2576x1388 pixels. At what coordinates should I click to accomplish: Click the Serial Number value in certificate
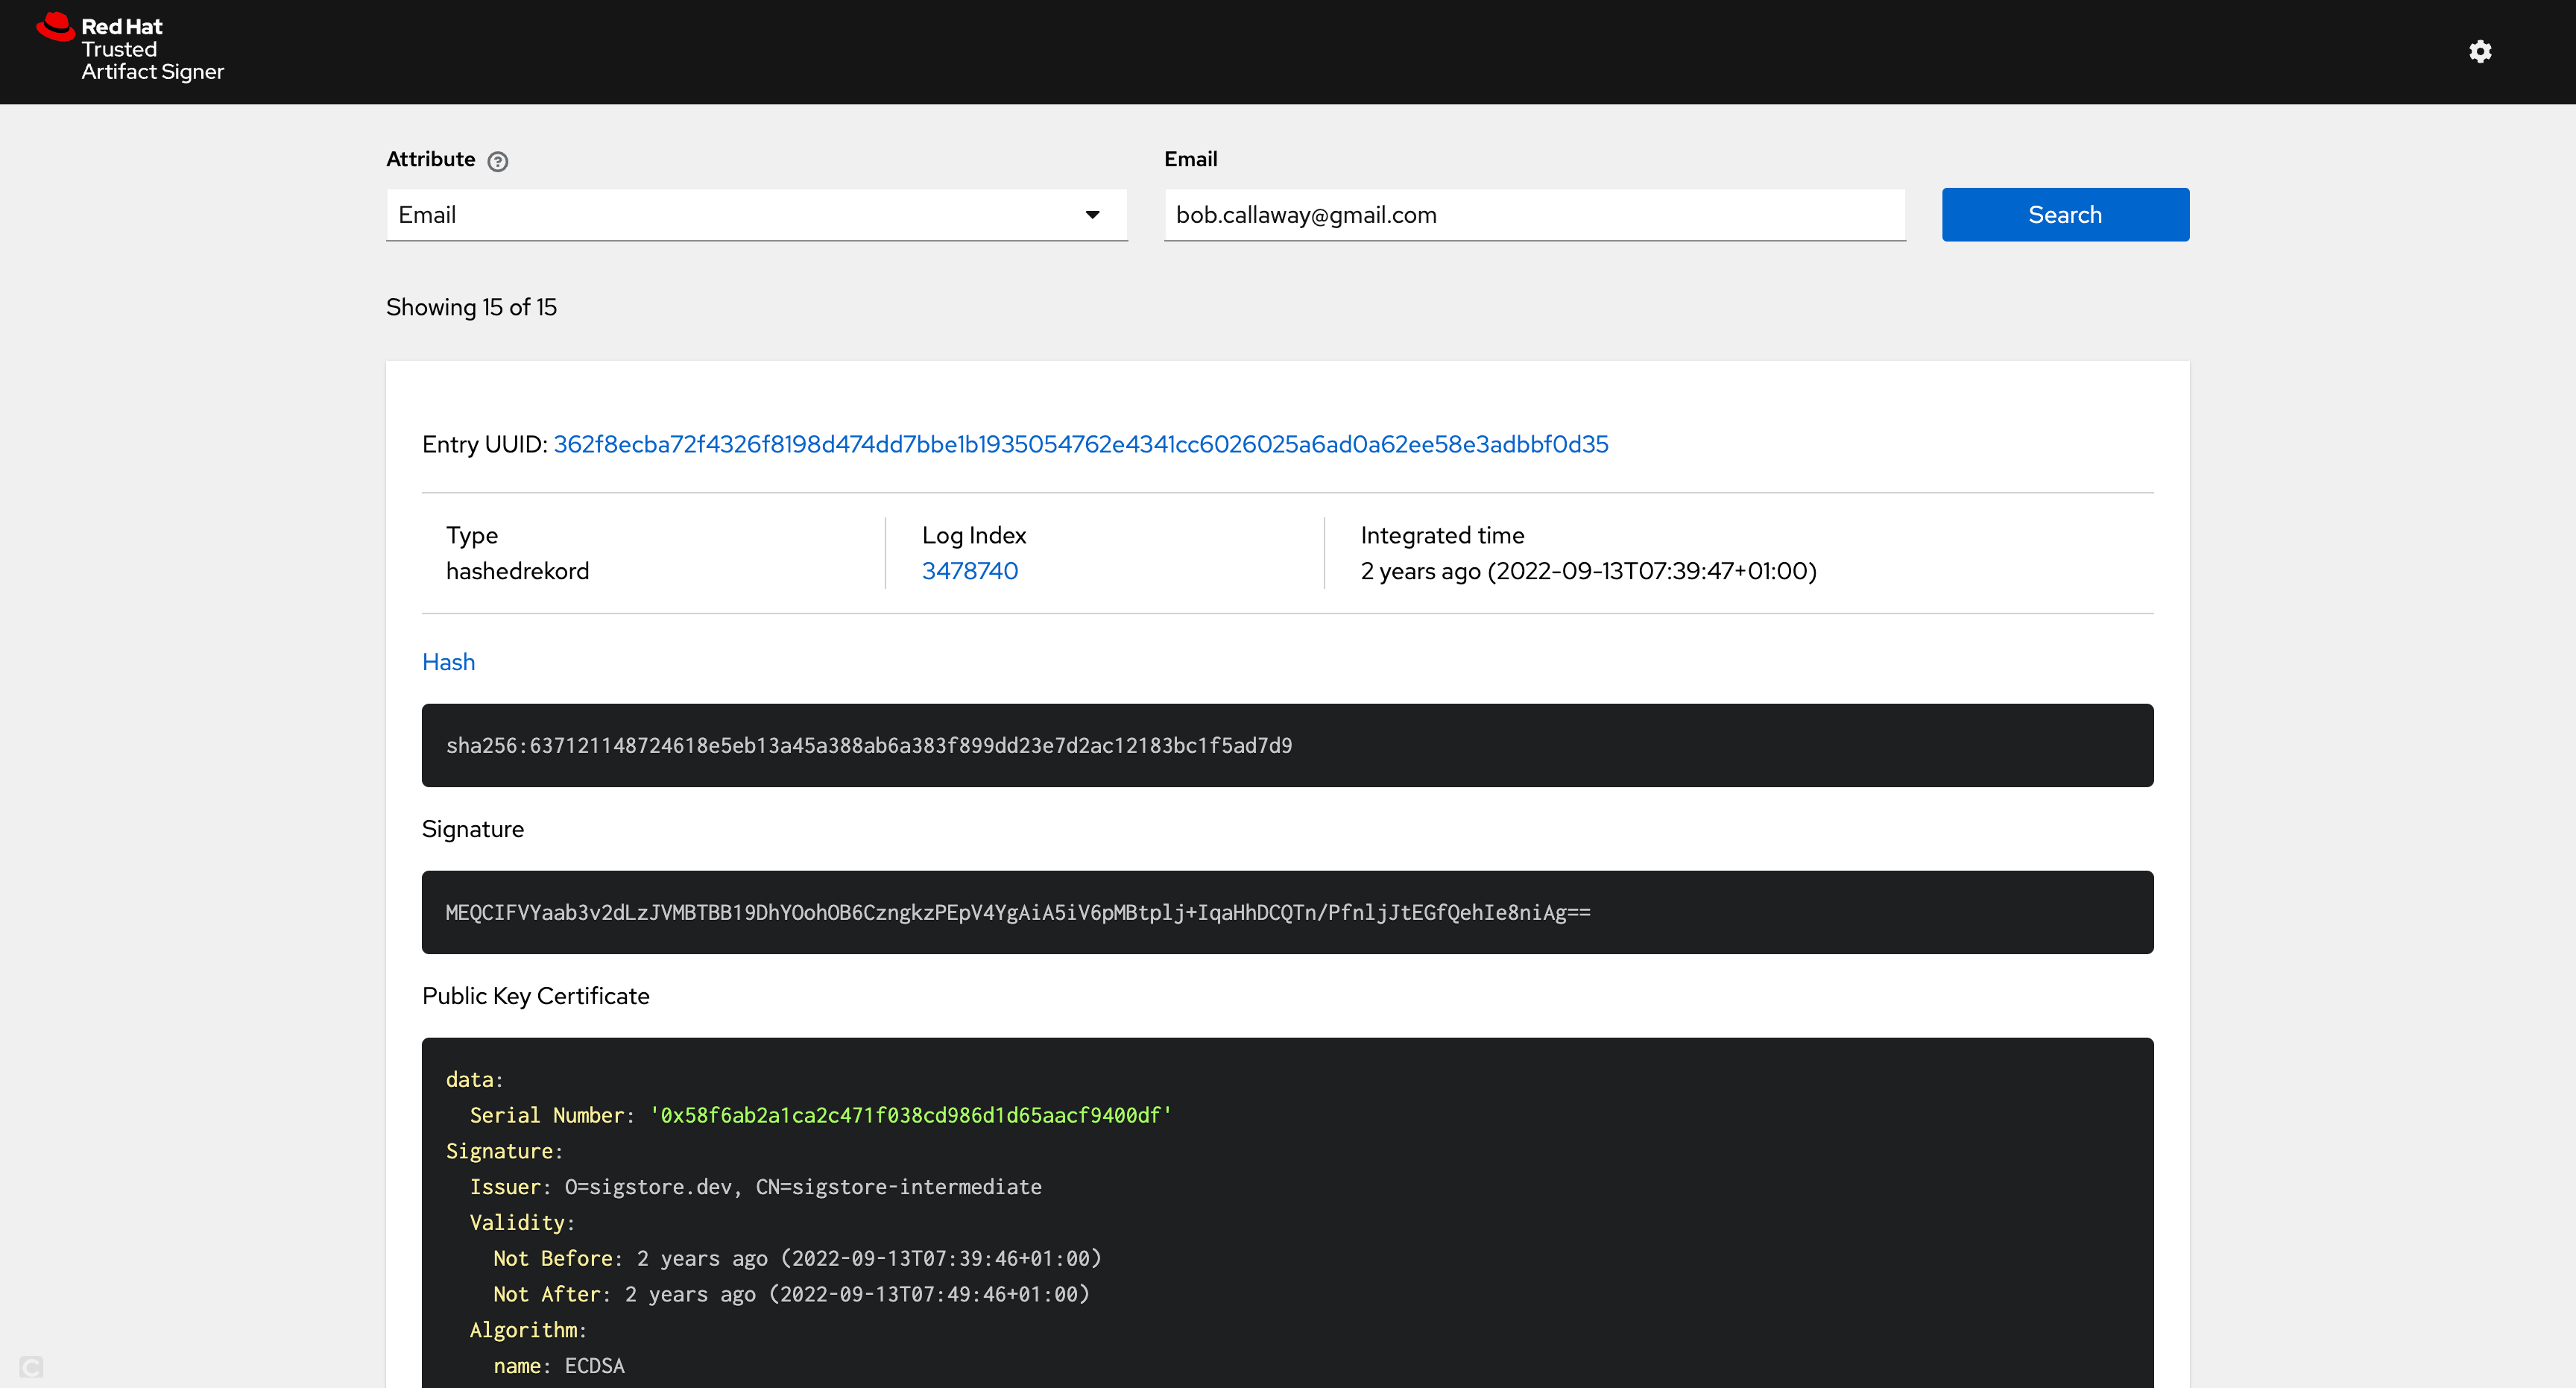tap(910, 1115)
